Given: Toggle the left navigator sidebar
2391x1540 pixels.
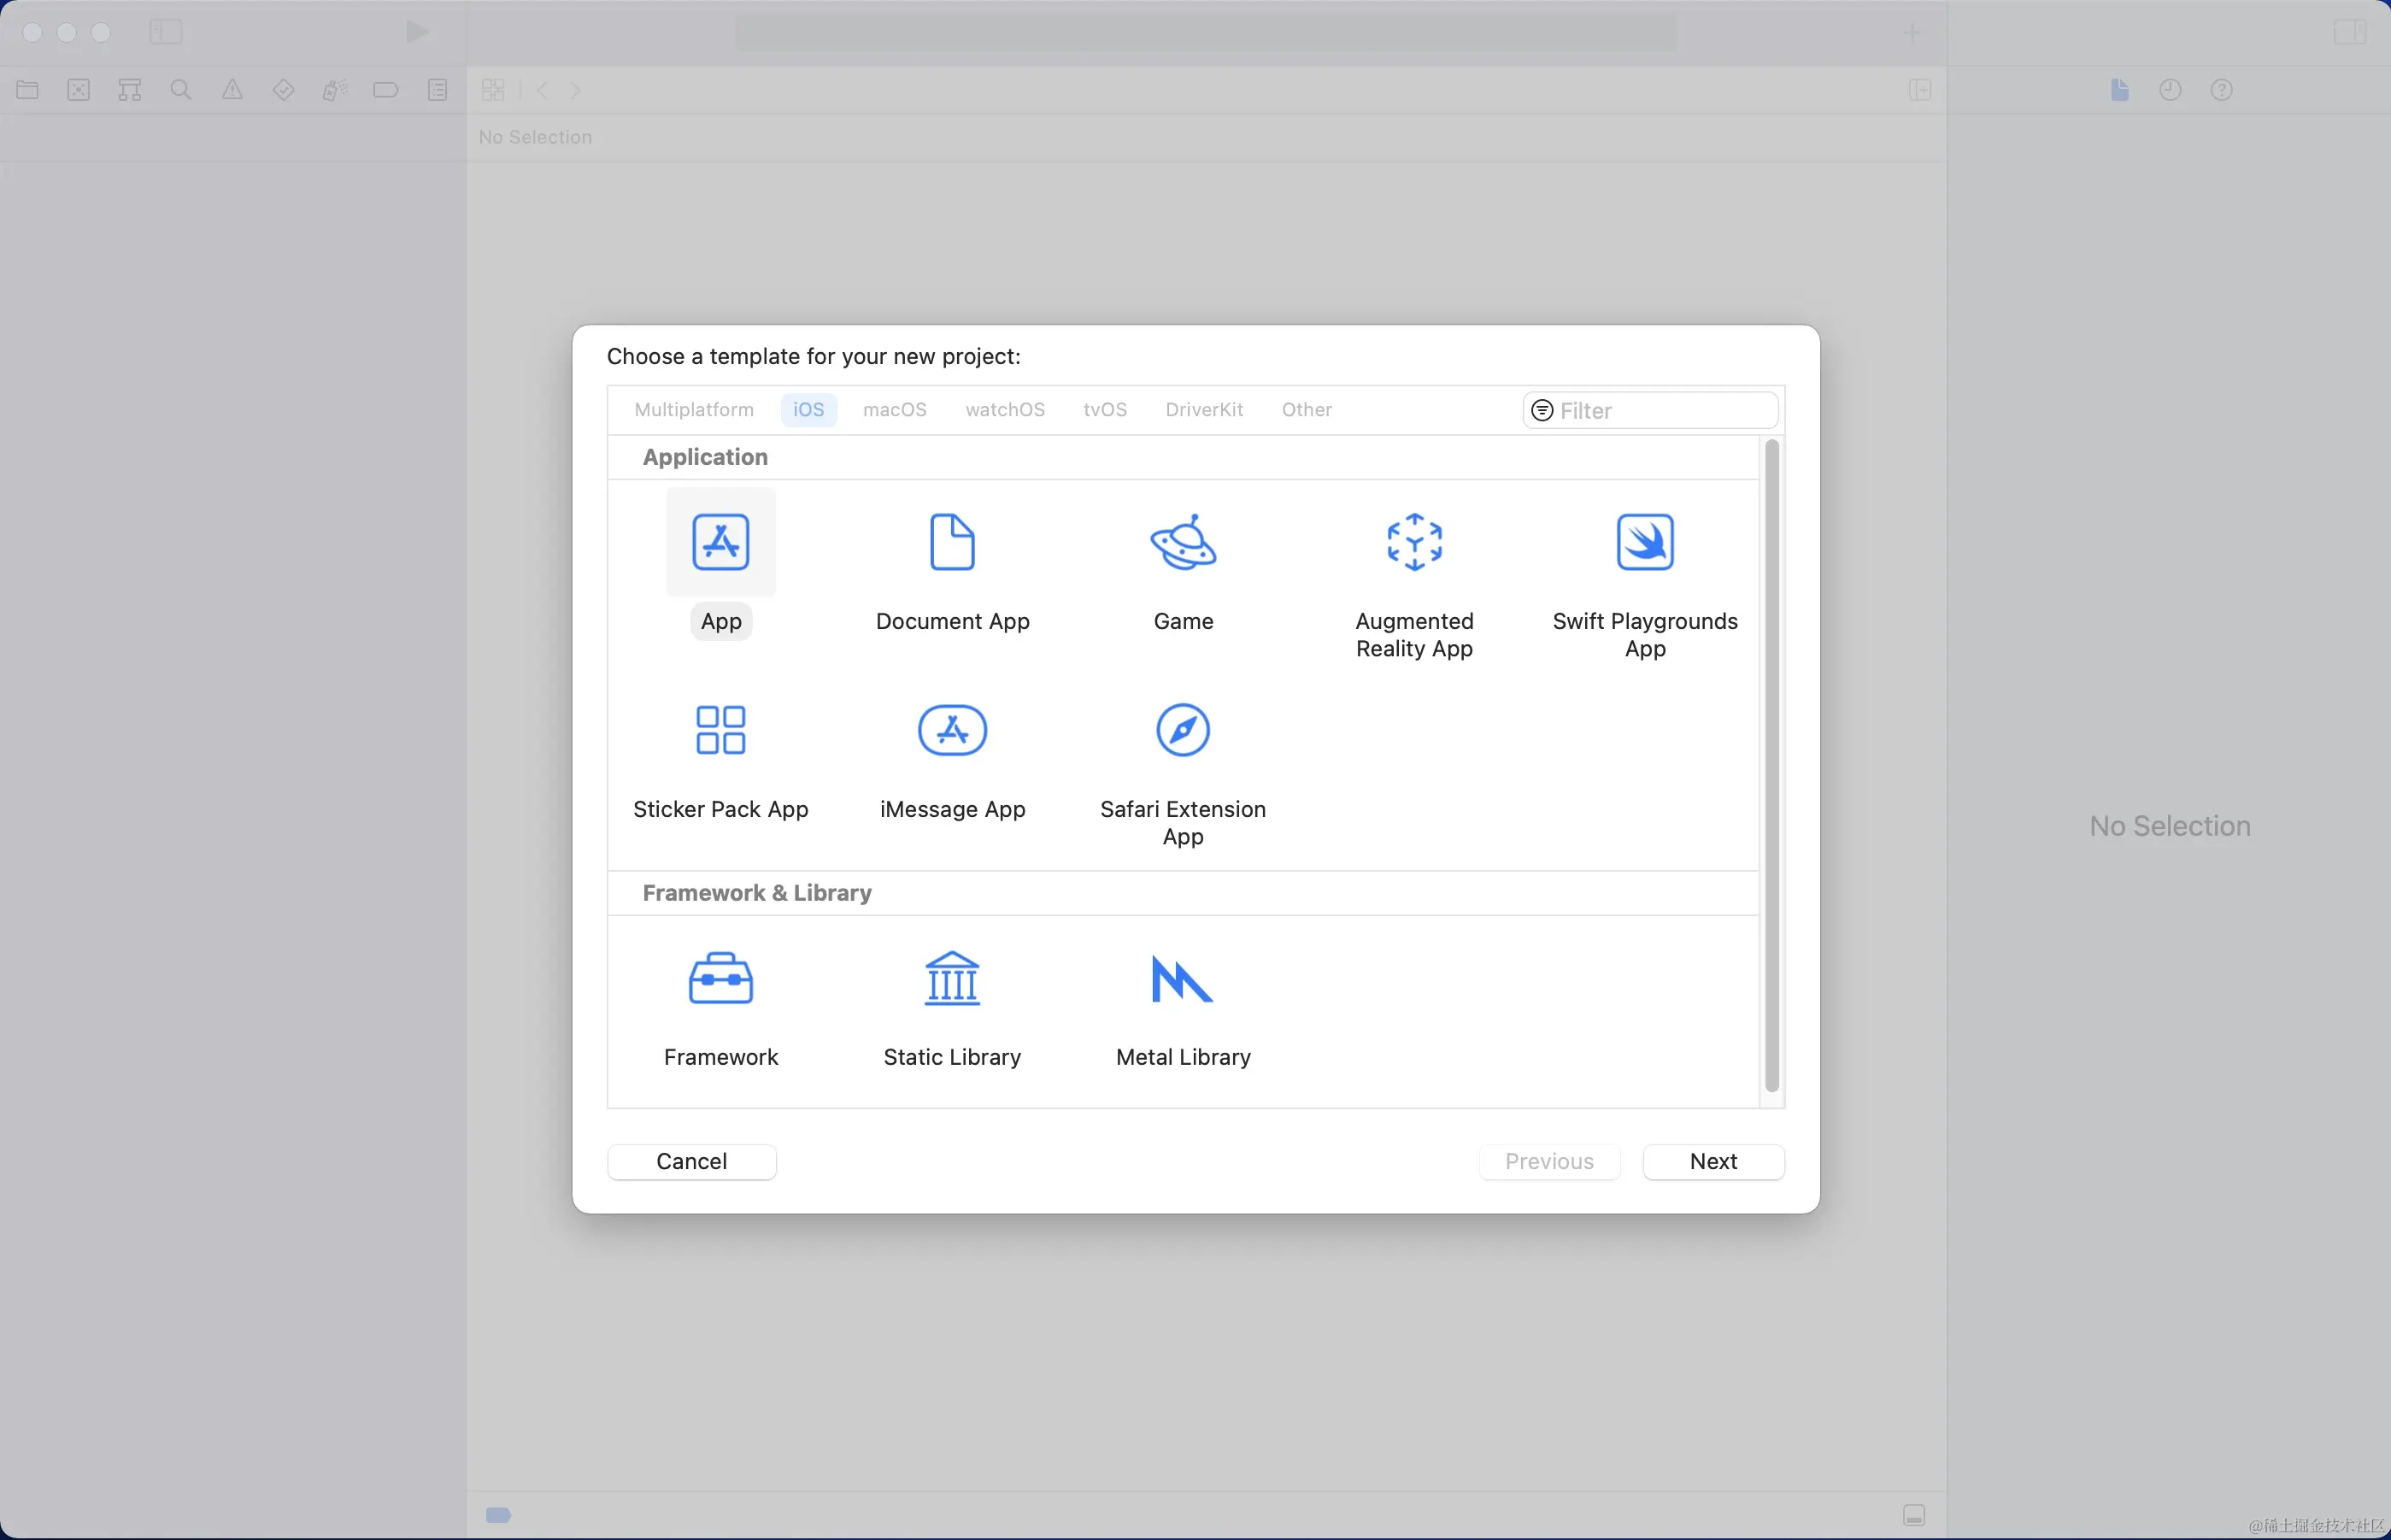Looking at the screenshot, I should pyautogui.click(x=166, y=32).
